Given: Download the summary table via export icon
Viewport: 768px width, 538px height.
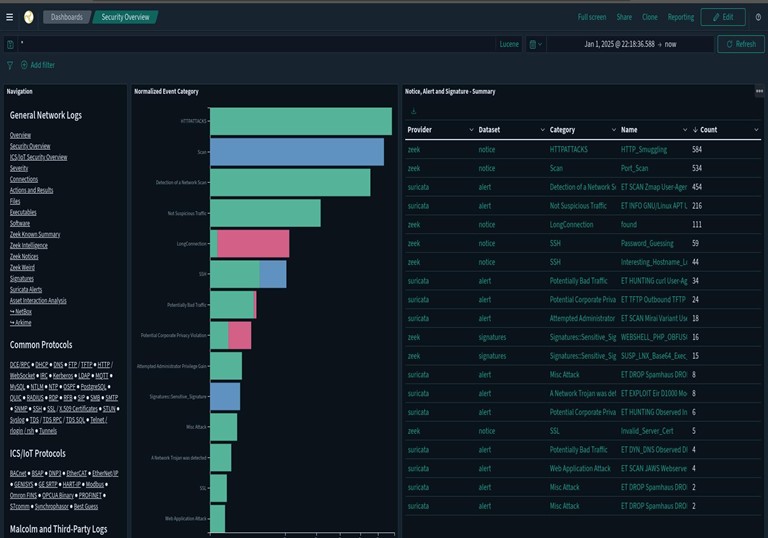Looking at the screenshot, I should [x=413, y=111].
